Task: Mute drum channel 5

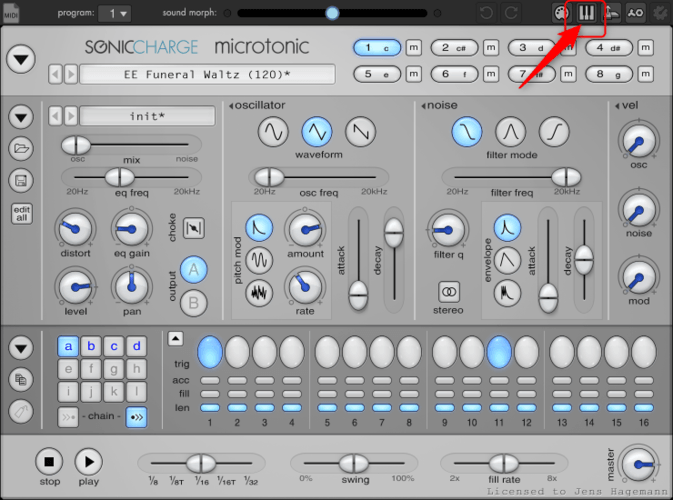Action: click(x=414, y=74)
